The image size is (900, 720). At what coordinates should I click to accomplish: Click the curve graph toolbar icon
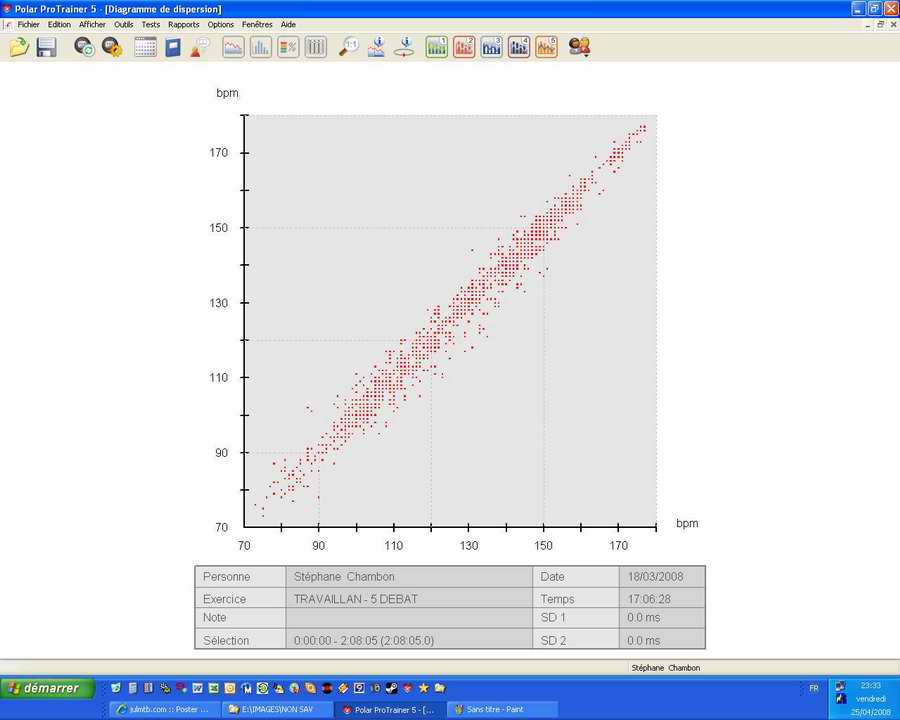(x=233, y=47)
